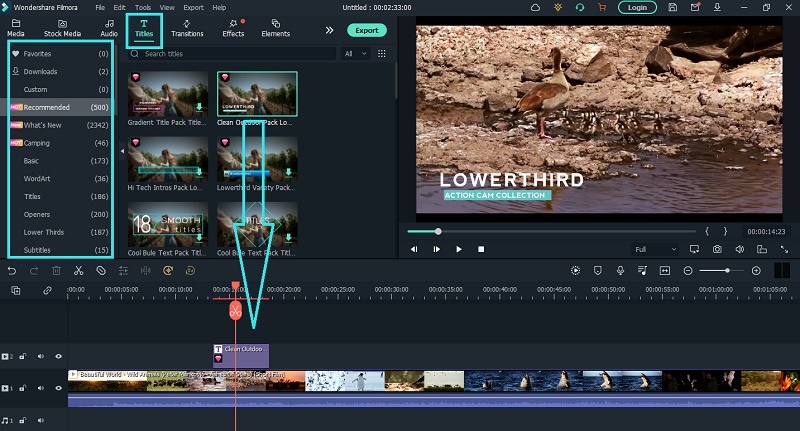Mute the audio track 1 speaker
The width and height of the screenshot is (800, 431).
click(41, 420)
